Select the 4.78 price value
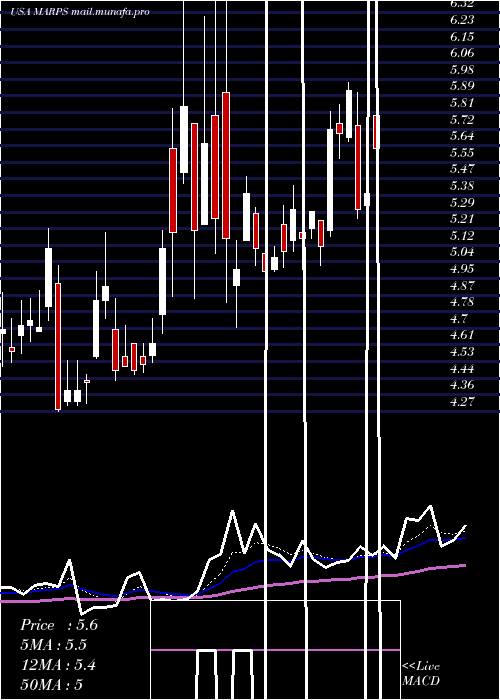The height and width of the screenshot is (700, 500). pos(462,302)
